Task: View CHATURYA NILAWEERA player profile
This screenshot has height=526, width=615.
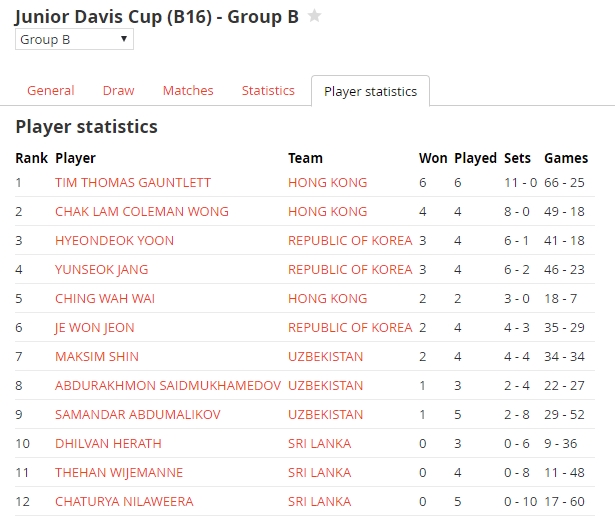Action: pyautogui.click(x=124, y=502)
